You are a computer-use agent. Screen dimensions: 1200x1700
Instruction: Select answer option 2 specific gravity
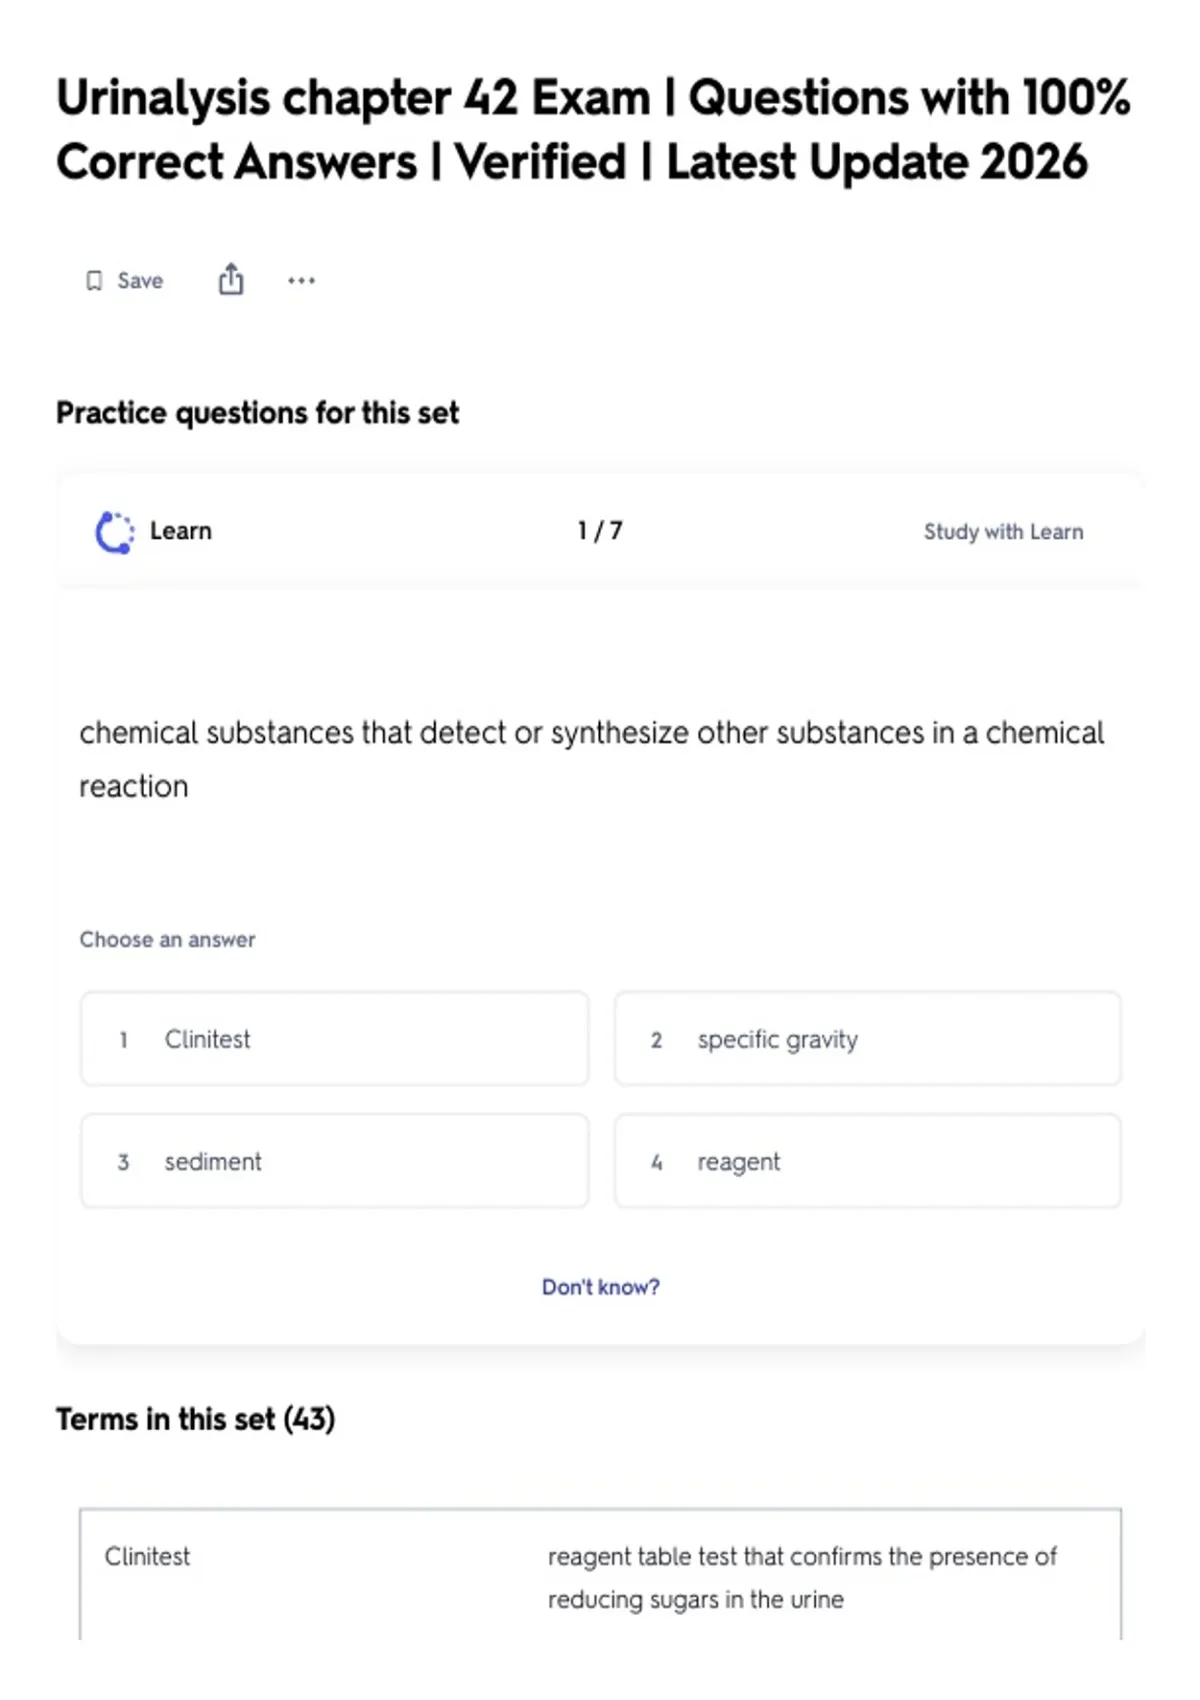click(867, 1039)
